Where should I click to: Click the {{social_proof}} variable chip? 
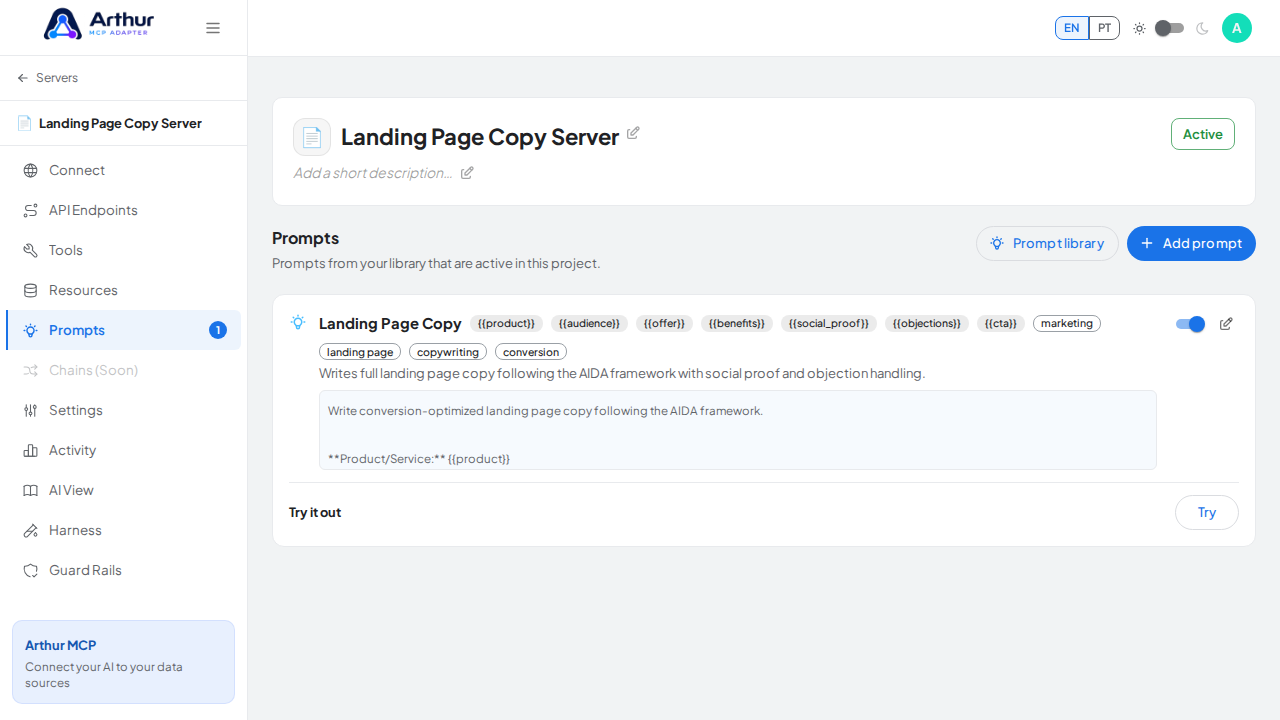[829, 324]
